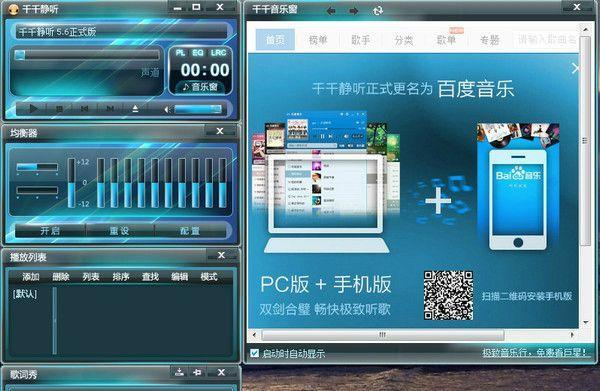Click music window scroll-up arrow
600x391 pixels.
pos(585,29)
